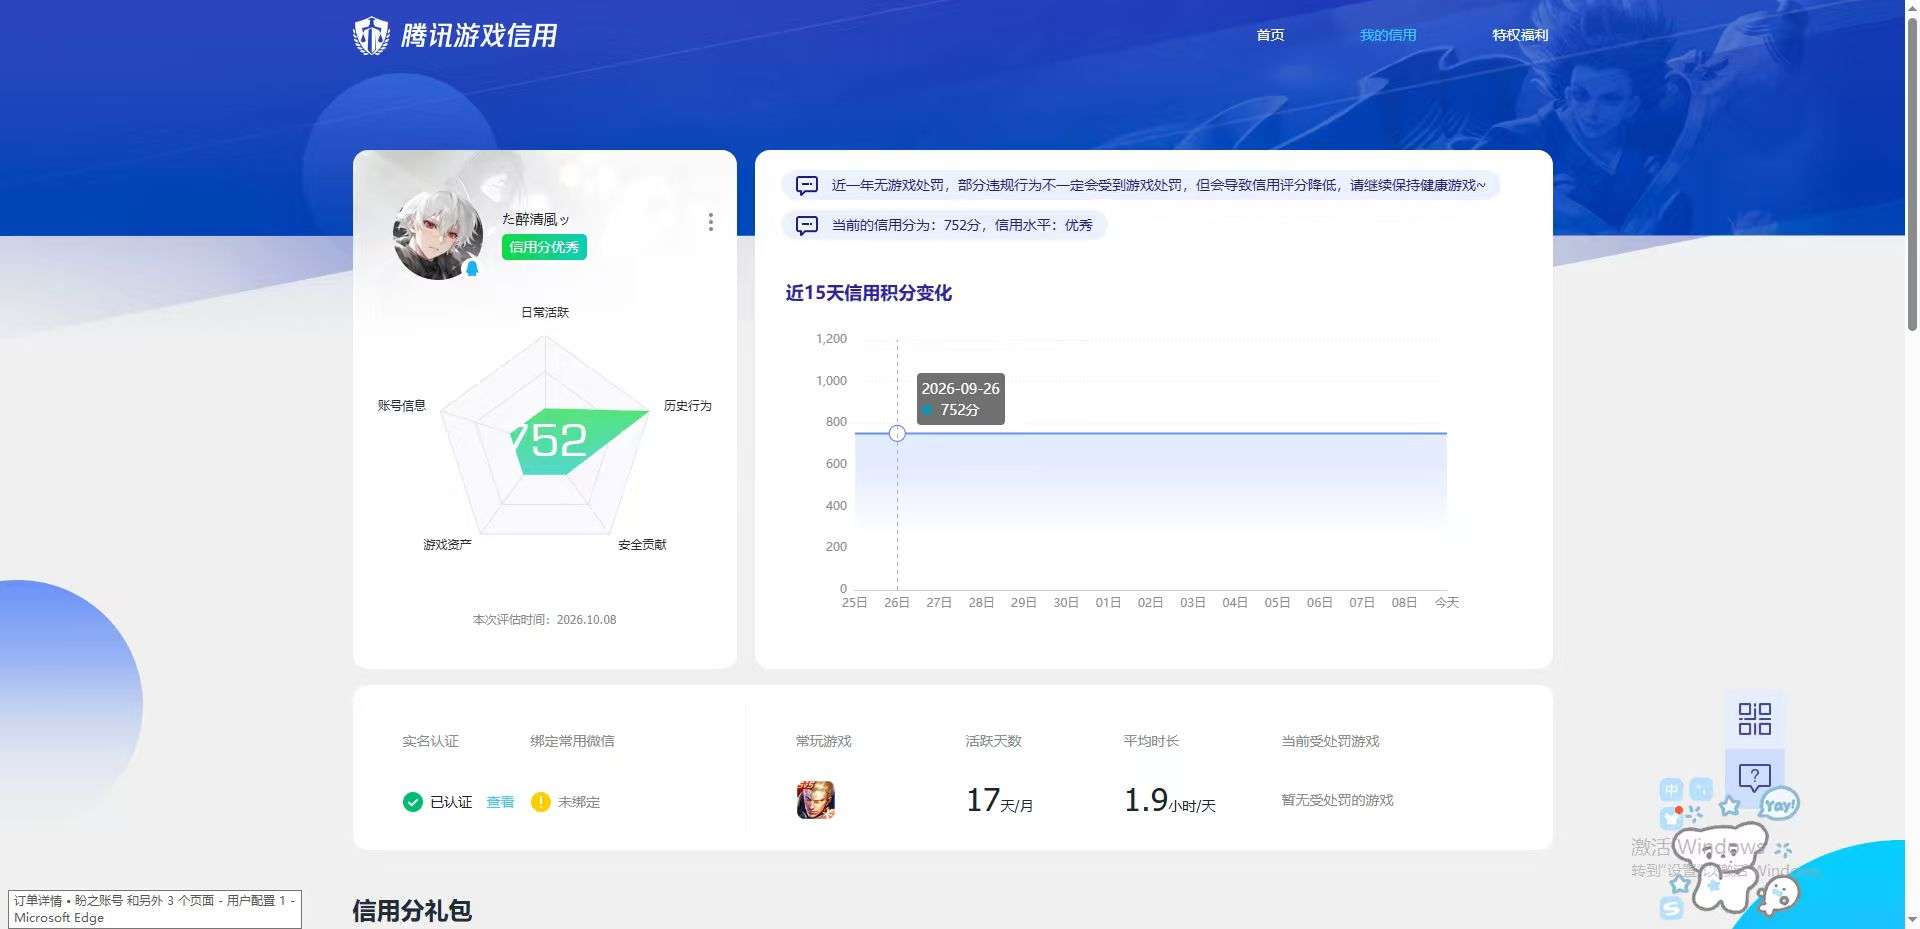Click the 信用分优秀 green badge
This screenshot has width=1920, height=929.
tap(544, 247)
